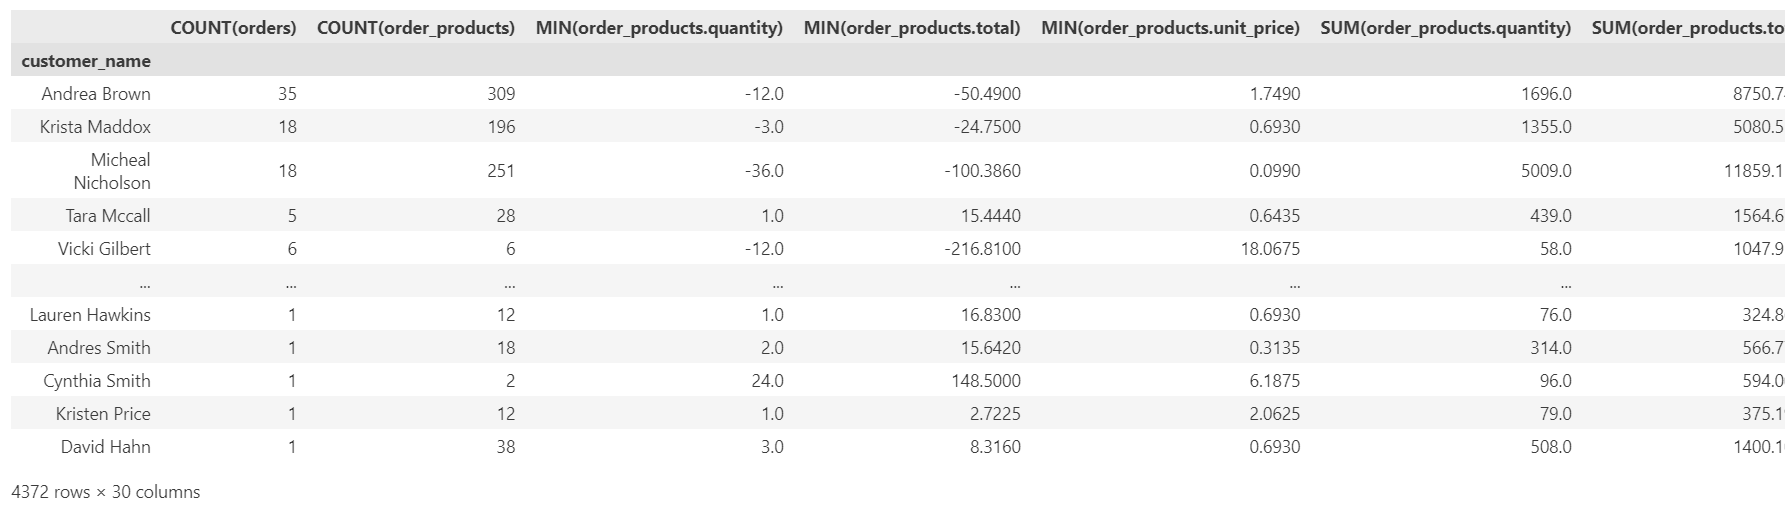
Task: Click Micheal Nicholson's quantity sum 5009.0
Action: [x=1546, y=171]
